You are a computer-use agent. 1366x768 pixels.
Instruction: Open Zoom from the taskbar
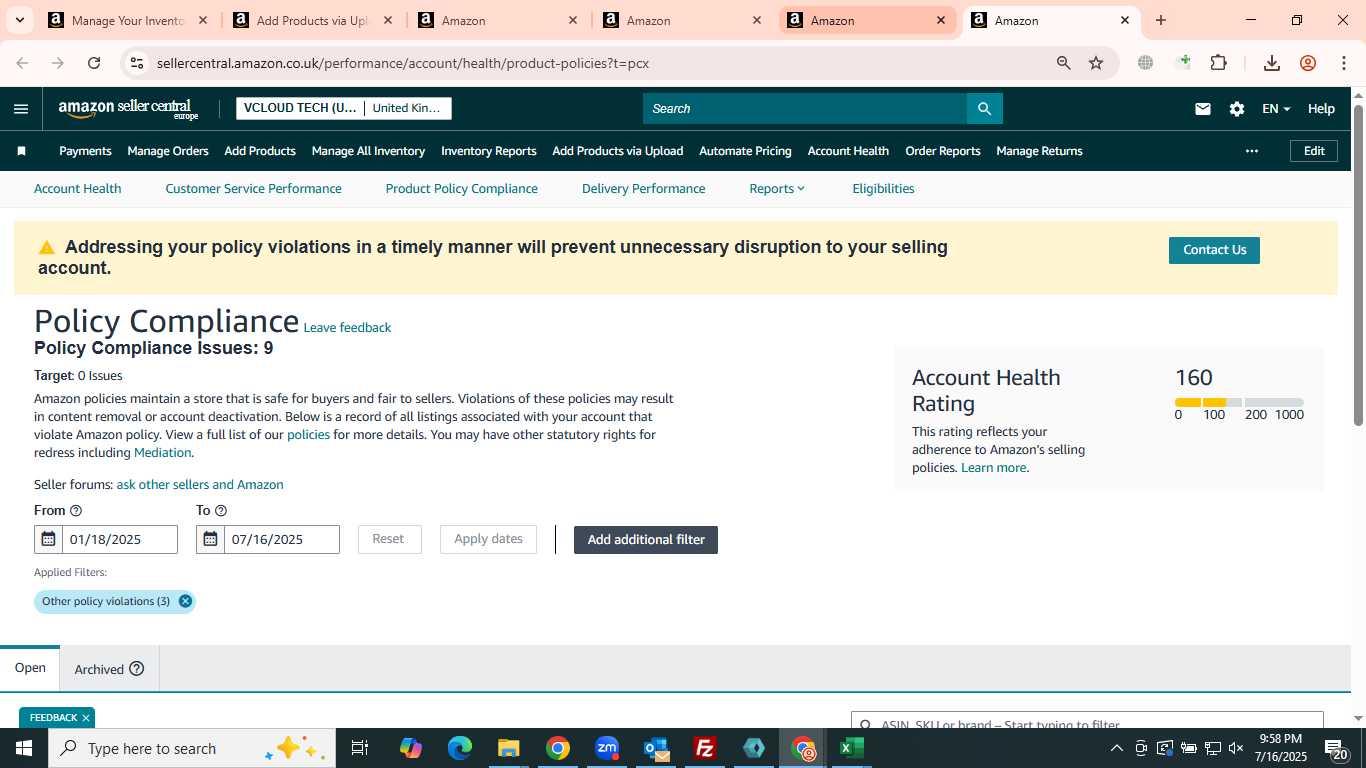607,748
